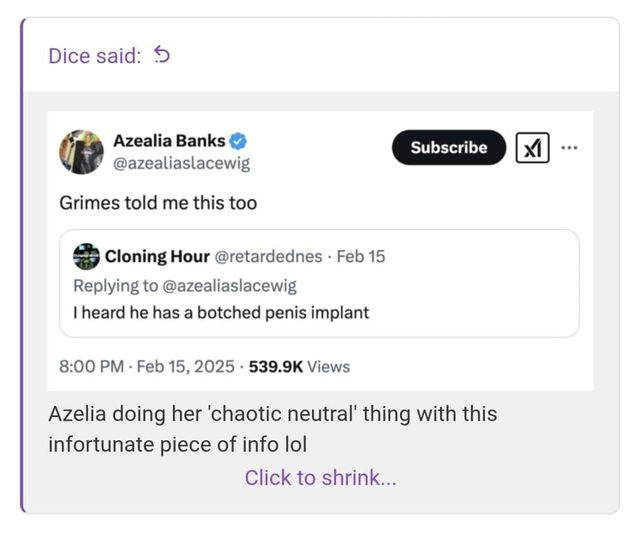Viewport: 640px width, 535px height.
Task: Click the Azealia Banks display name
Action: click(169, 141)
